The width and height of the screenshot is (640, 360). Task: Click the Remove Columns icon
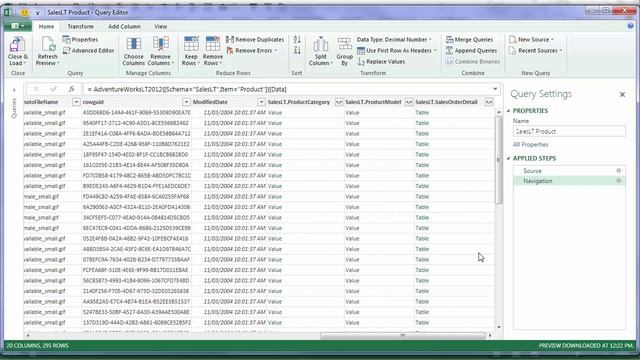[x=160, y=44]
